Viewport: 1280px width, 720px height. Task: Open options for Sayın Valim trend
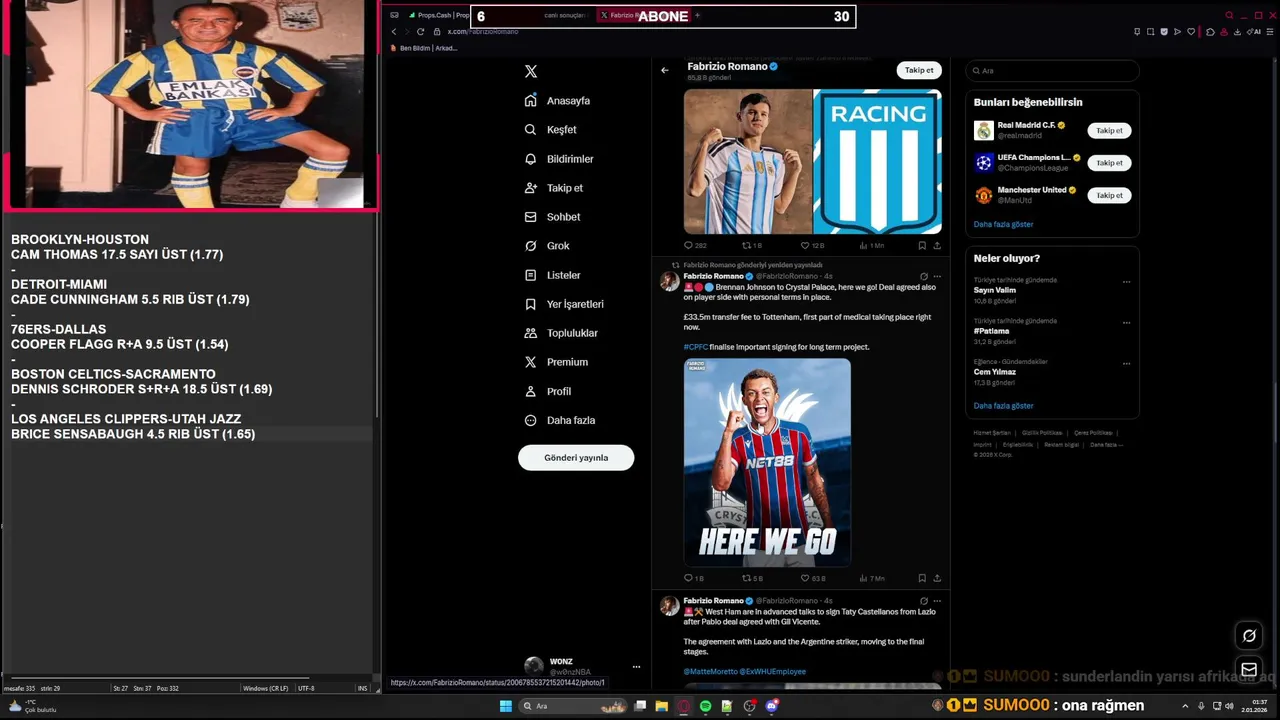1126,281
